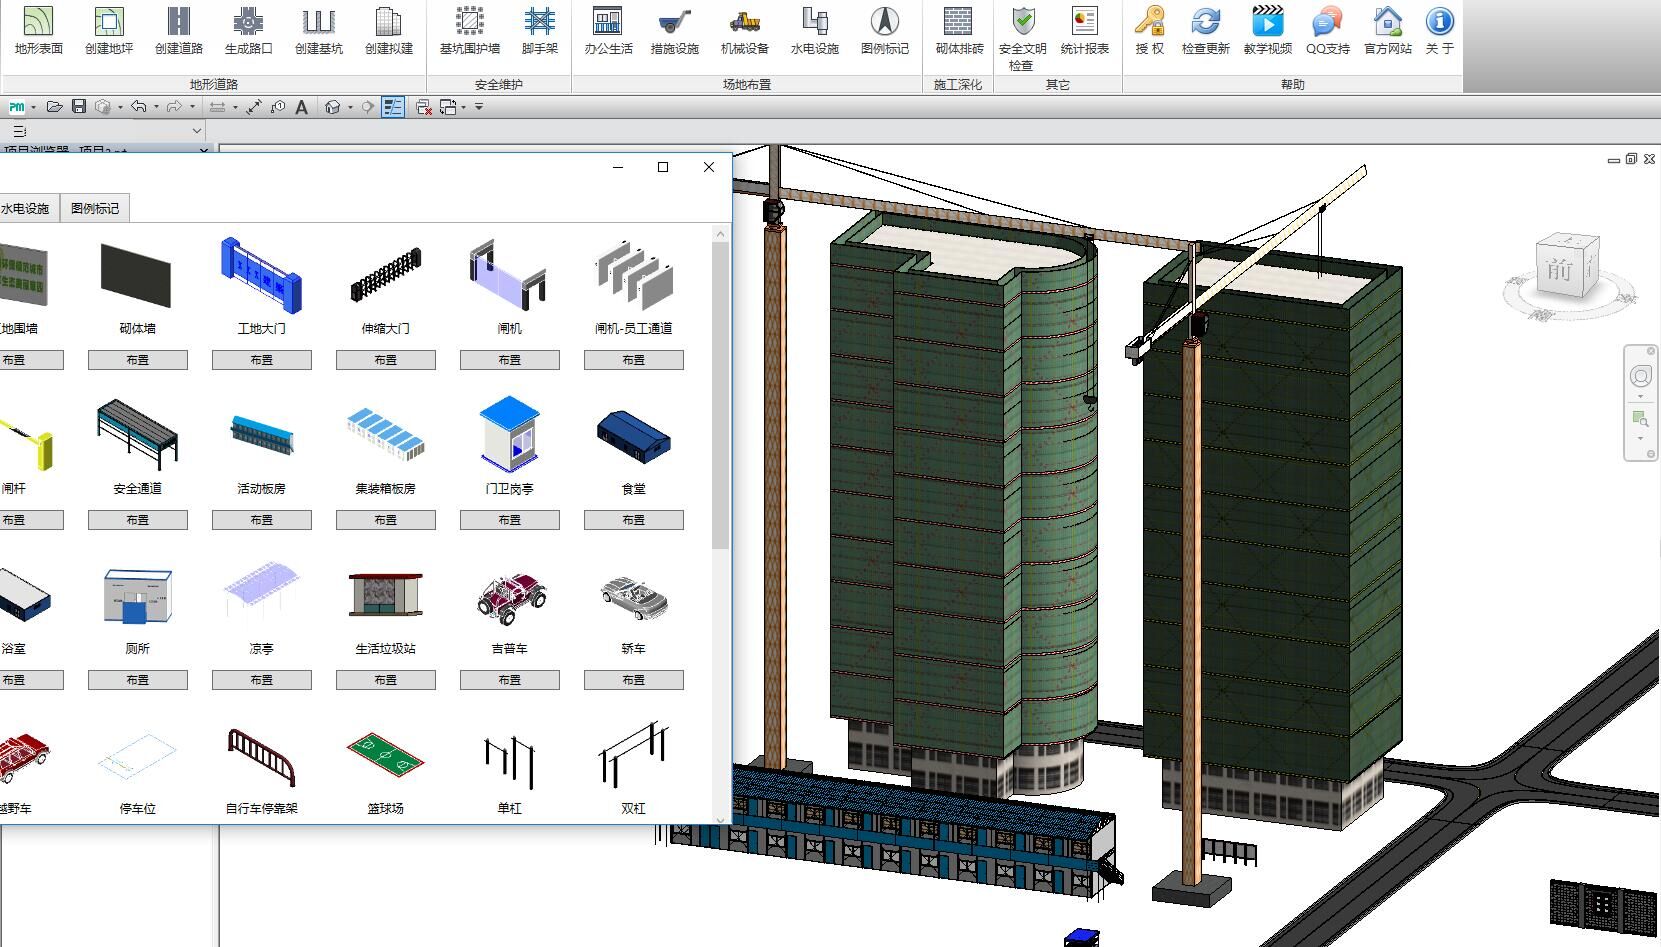Image resolution: width=1661 pixels, height=947 pixels.
Task: Select the 篮球场 basketball court thumbnail
Action: coord(385,757)
